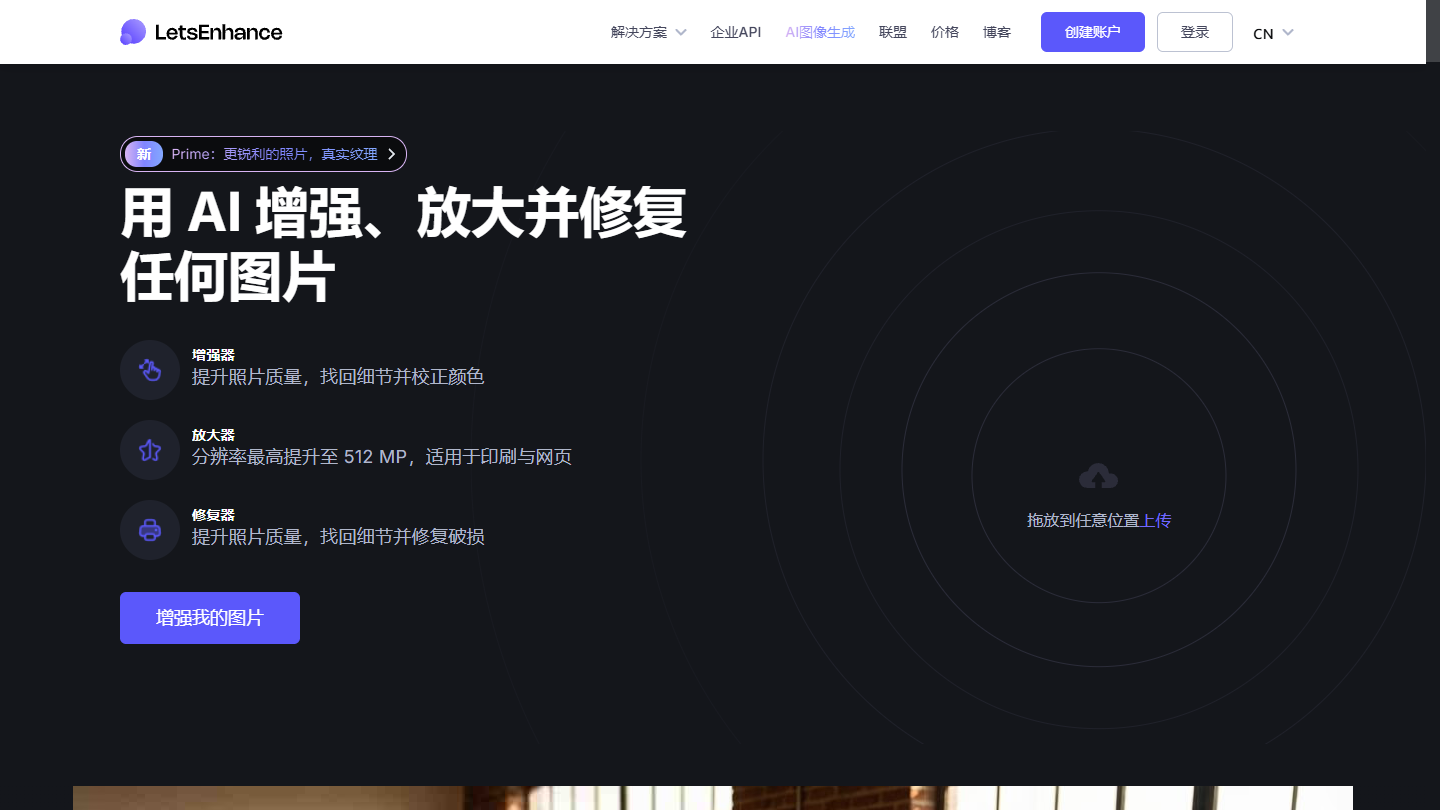Click the 创建账户 button
Image resolution: width=1440 pixels, height=810 pixels.
tap(1093, 32)
